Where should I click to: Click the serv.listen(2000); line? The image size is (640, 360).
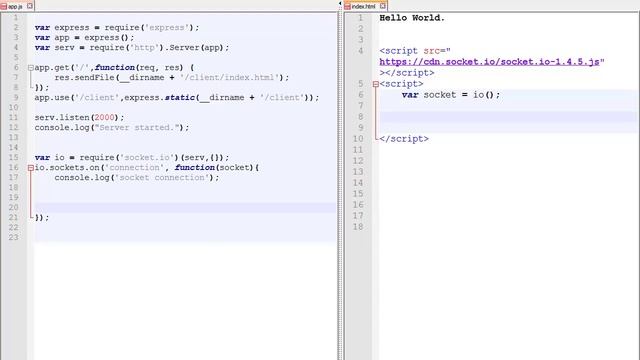tap(79, 118)
